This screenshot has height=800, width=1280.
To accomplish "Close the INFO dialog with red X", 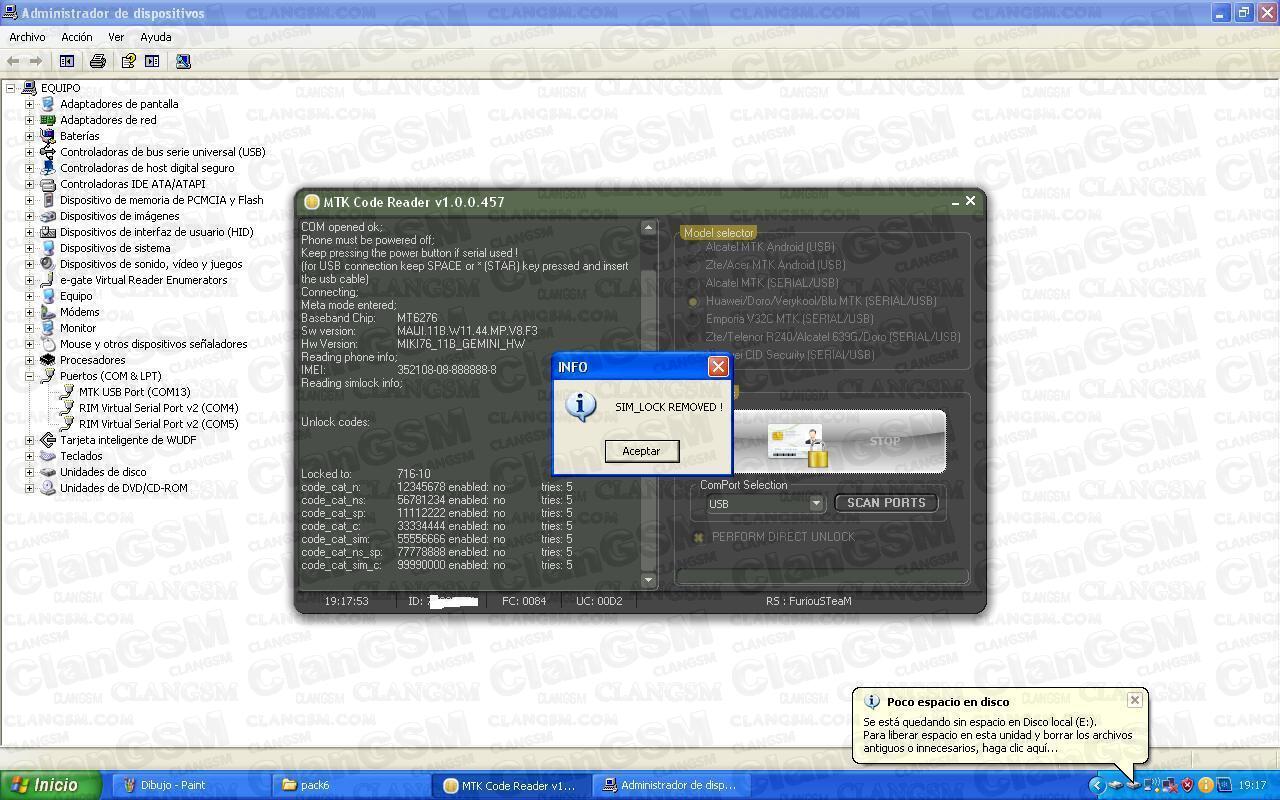I will [x=718, y=367].
